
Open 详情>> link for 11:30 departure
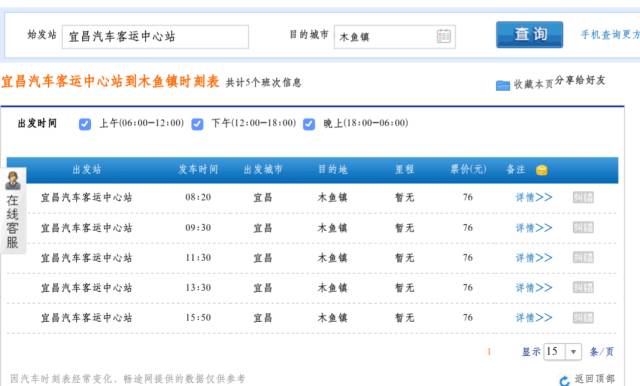tap(534, 258)
